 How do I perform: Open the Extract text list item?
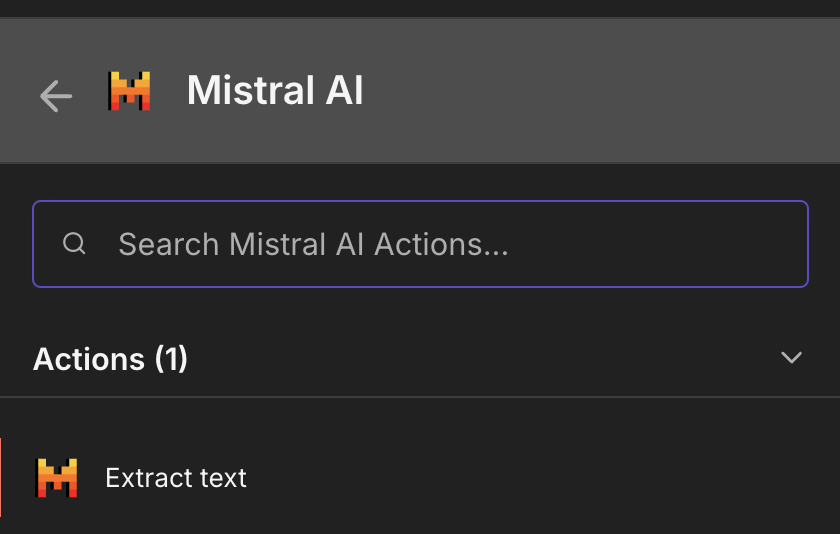click(400, 478)
